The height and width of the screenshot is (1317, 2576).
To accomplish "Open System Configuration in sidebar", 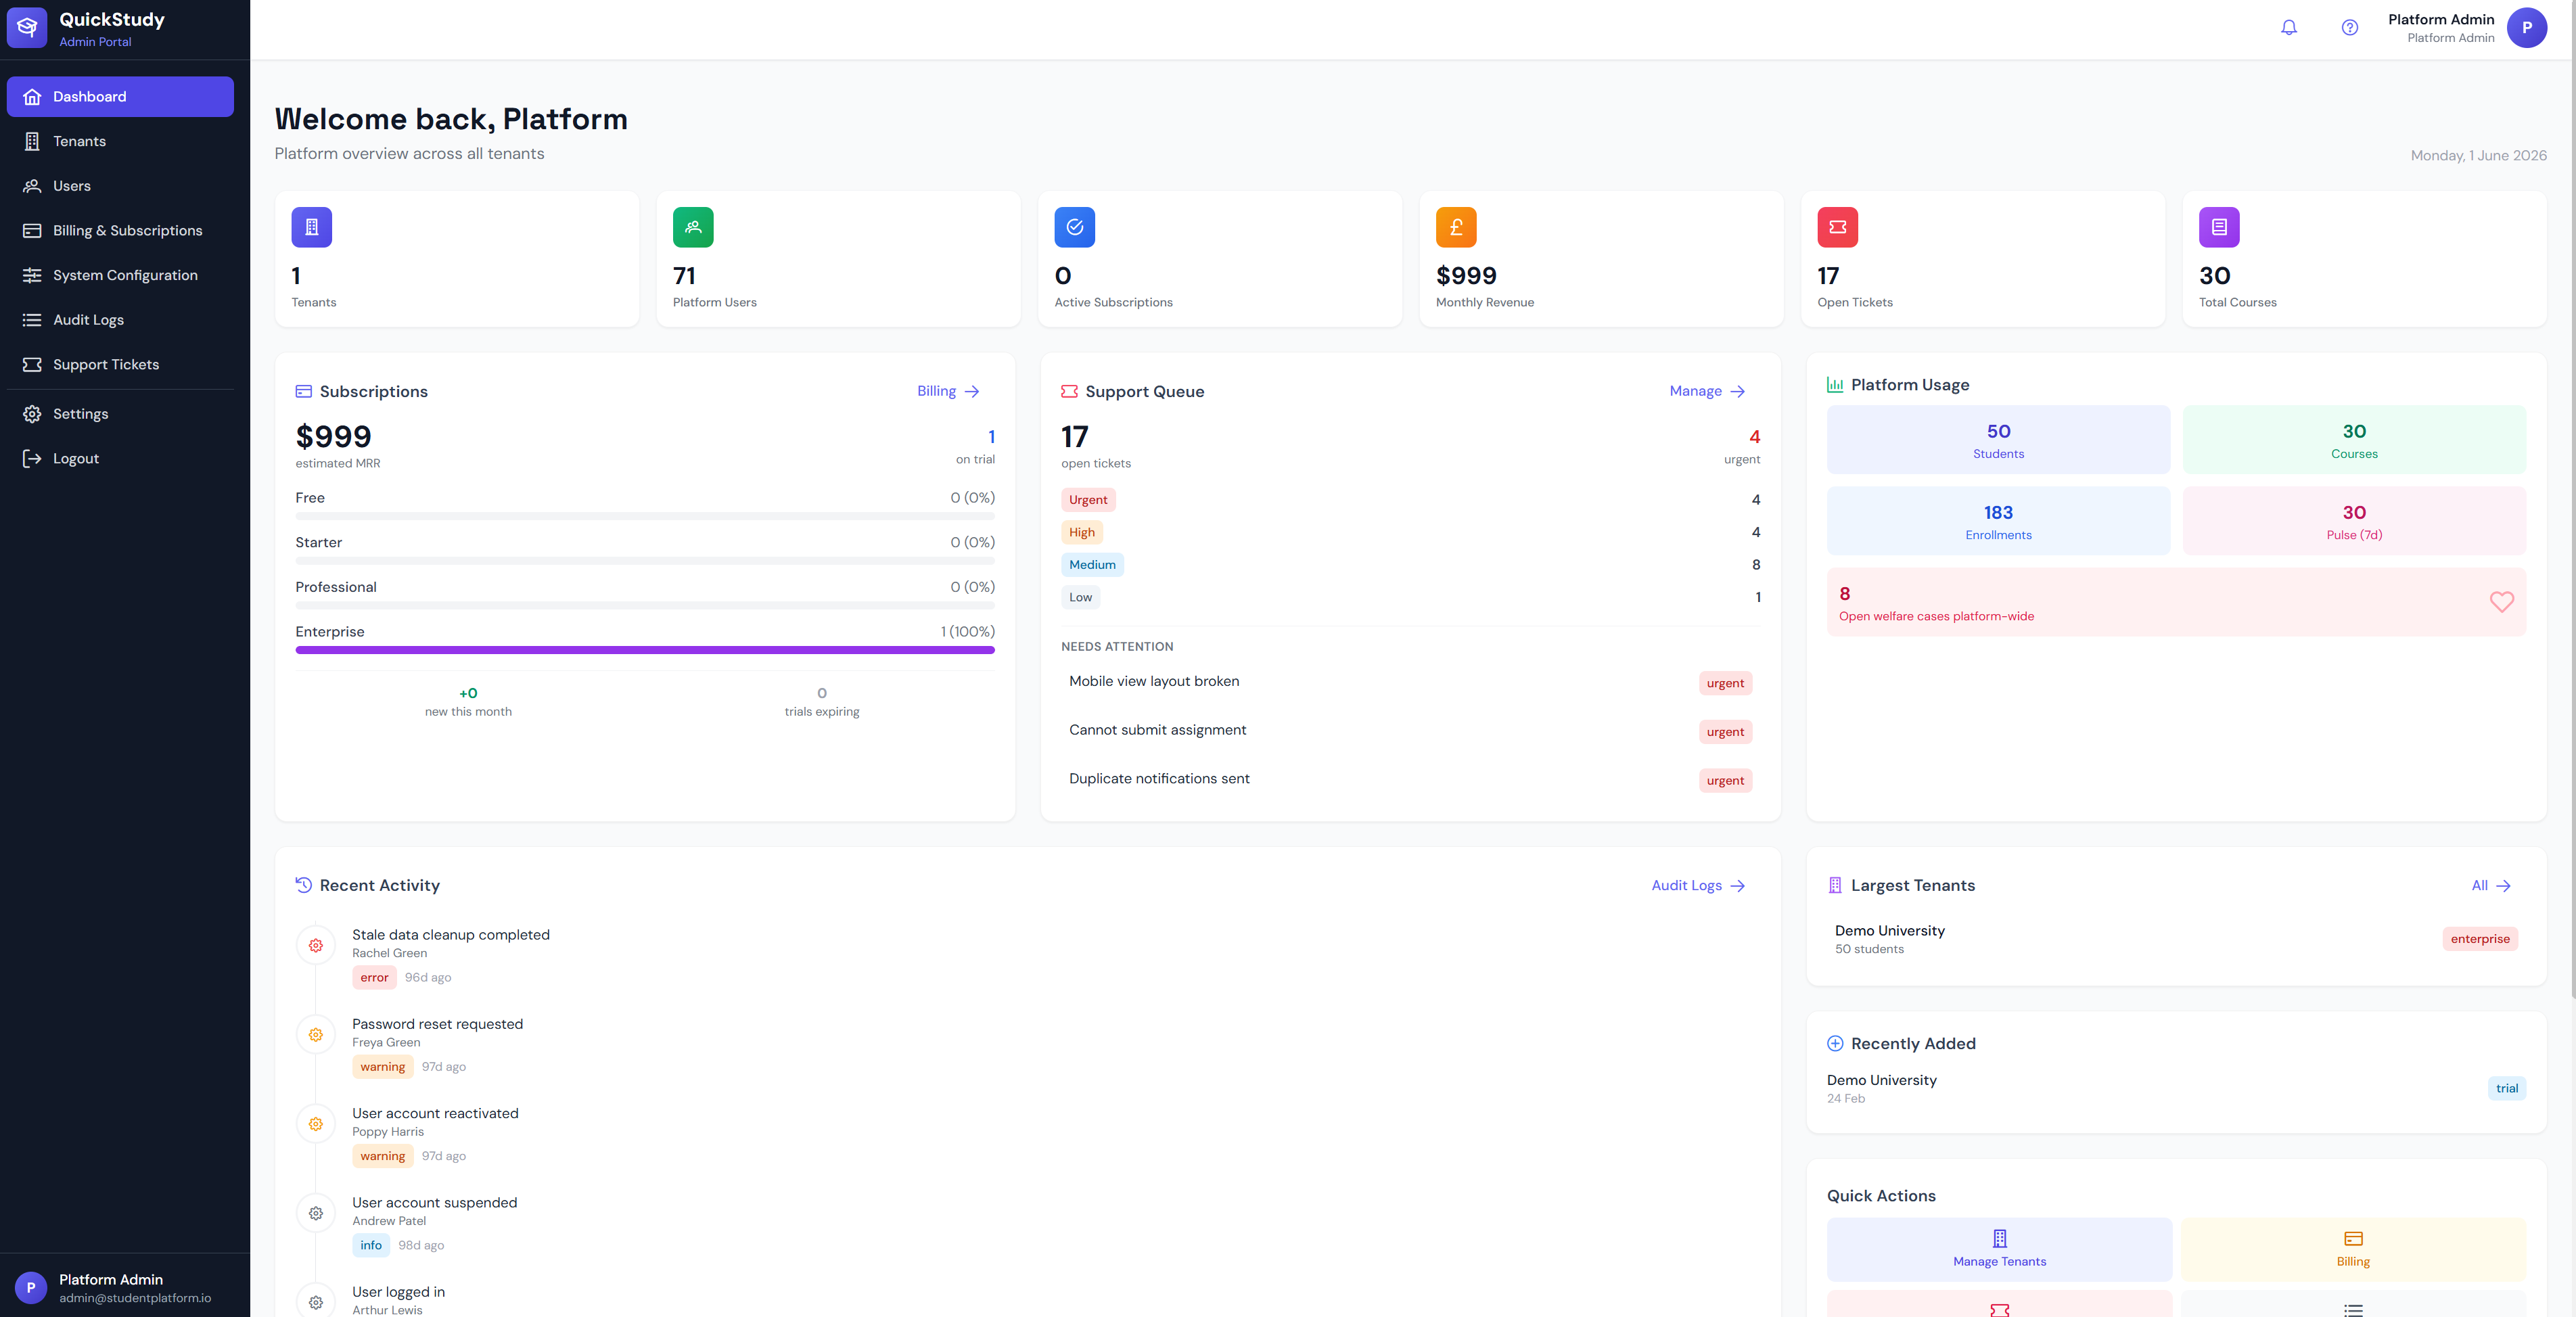I will [x=120, y=275].
